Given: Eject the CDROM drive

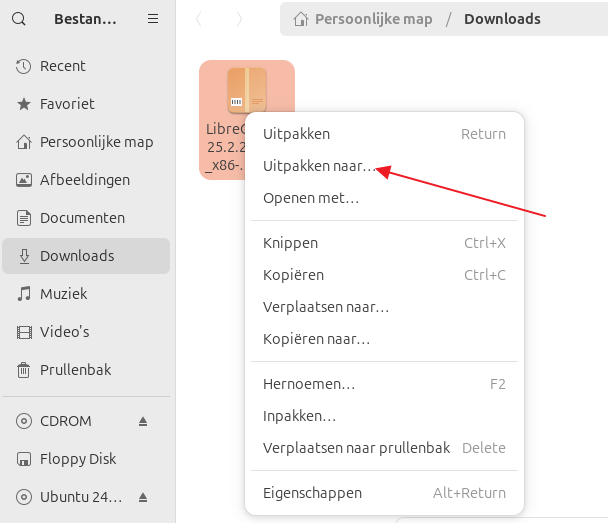Looking at the screenshot, I should [x=142, y=421].
